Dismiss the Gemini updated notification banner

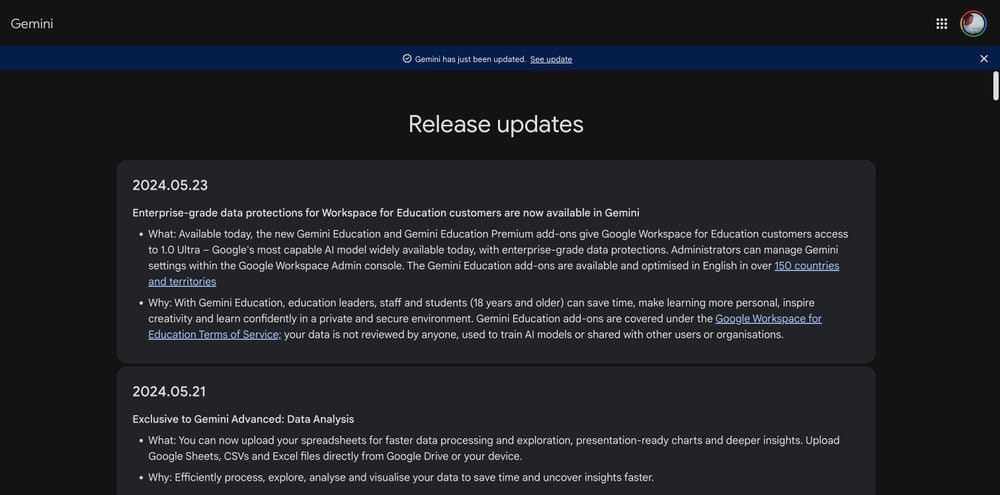pos(984,59)
